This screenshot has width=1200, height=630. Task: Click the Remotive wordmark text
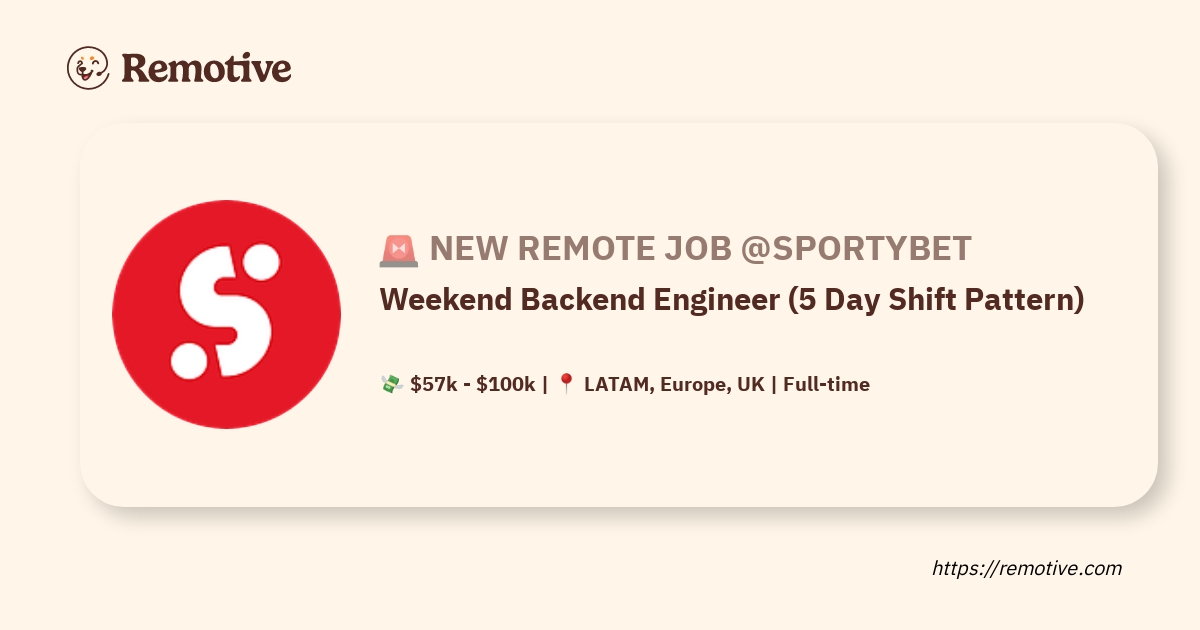[206, 68]
